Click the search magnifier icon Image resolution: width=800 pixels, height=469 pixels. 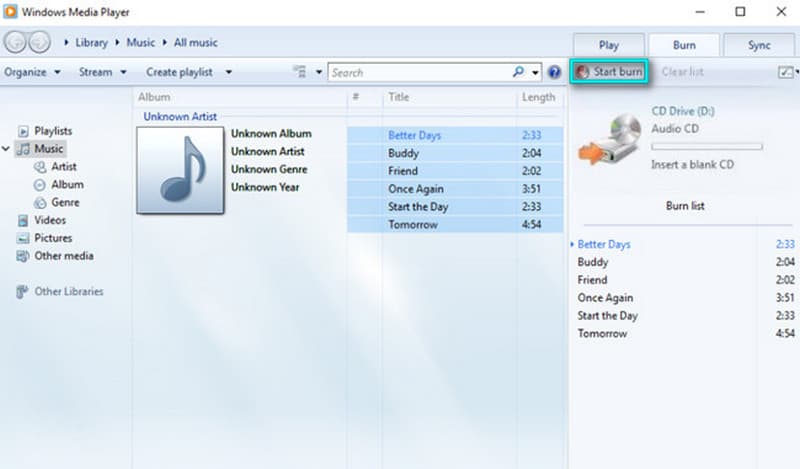518,72
